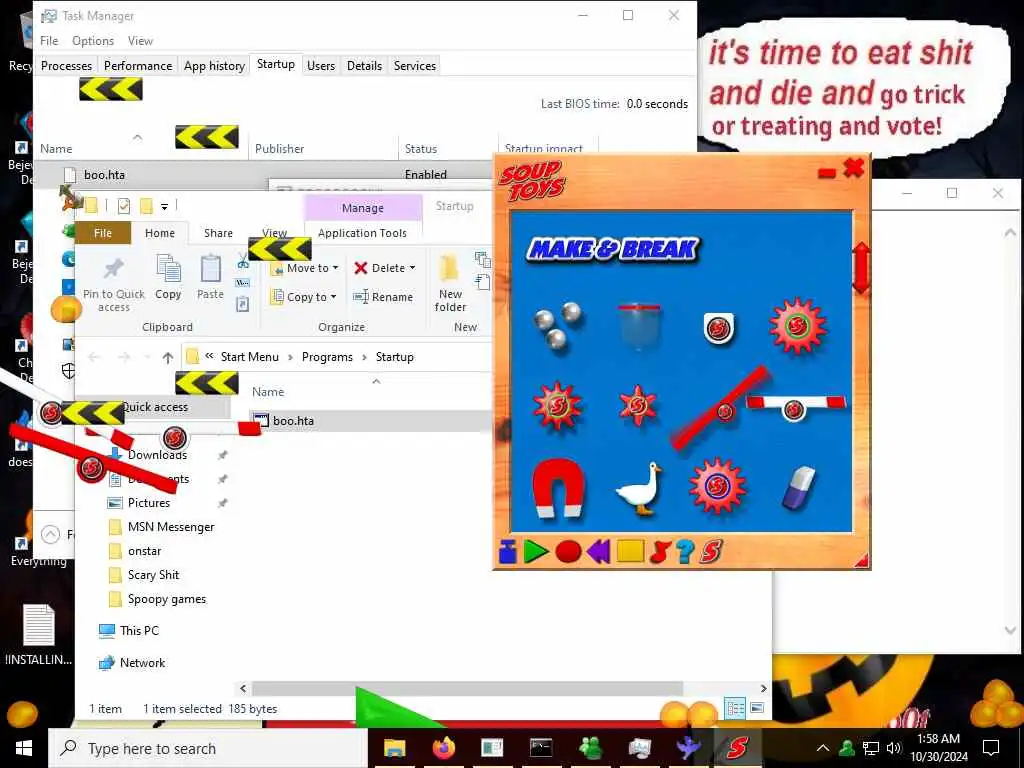1024x768 pixels.
Task: Switch to the Processes tab
Action: (66, 65)
